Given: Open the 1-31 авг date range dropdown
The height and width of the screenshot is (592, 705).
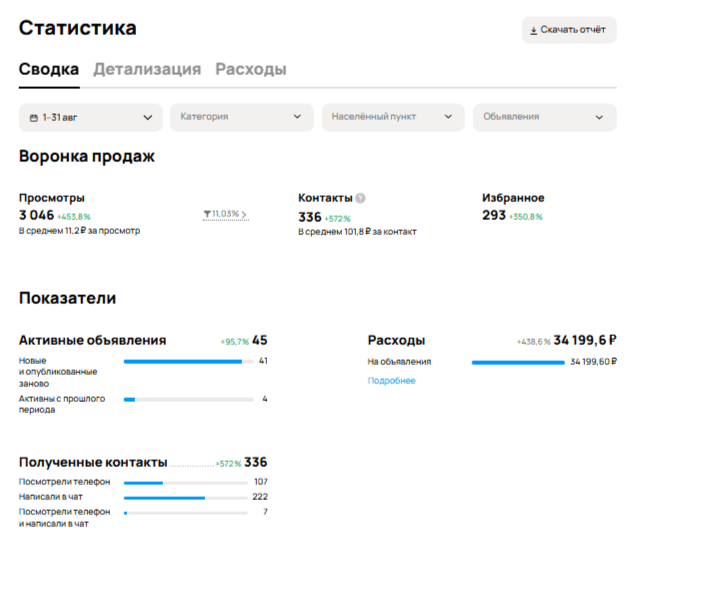Looking at the screenshot, I should point(90,118).
